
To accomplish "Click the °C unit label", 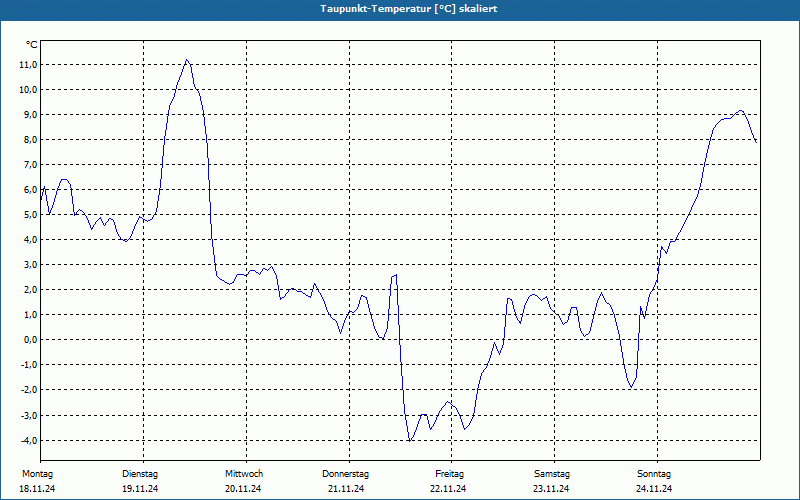I will pyautogui.click(x=32, y=45).
